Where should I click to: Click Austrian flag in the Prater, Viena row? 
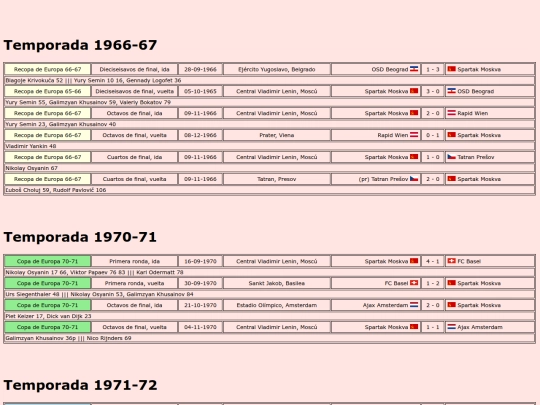coord(414,135)
